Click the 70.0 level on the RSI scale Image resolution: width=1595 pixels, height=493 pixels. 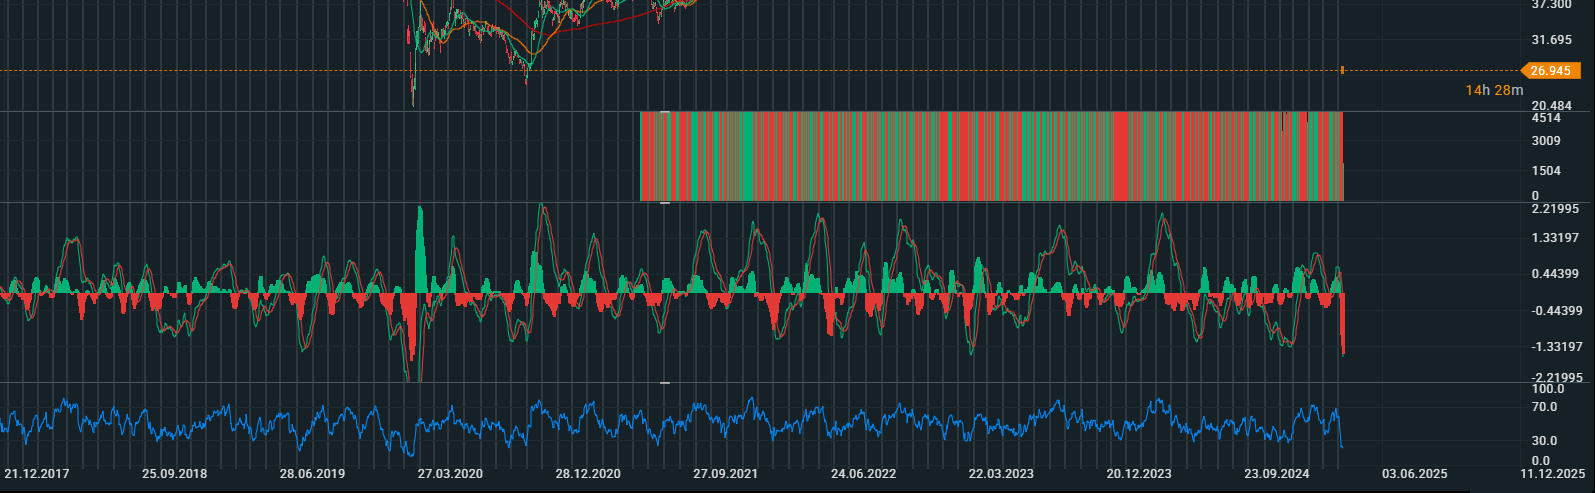point(1544,407)
